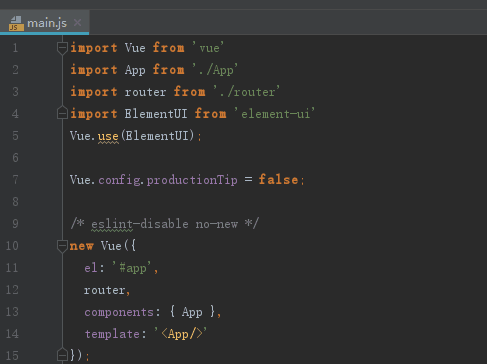Click the './router' import path string
This screenshot has width=487, height=364.
click(x=247, y=92)
